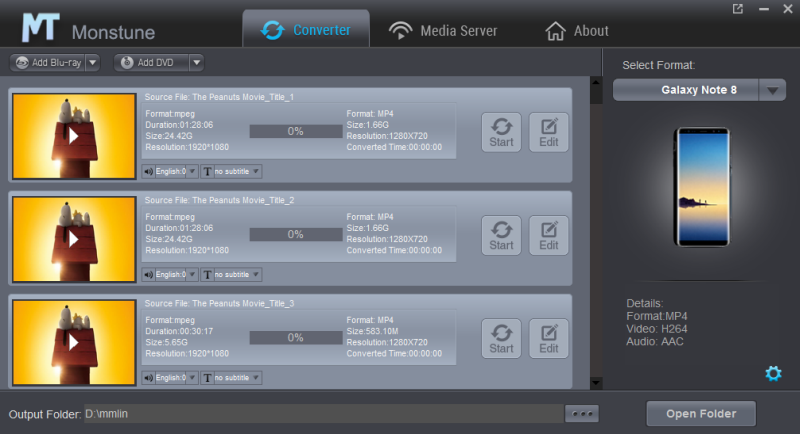
Task: Open Galaxy Note 8 format dropdown
Action: (772, 90)
